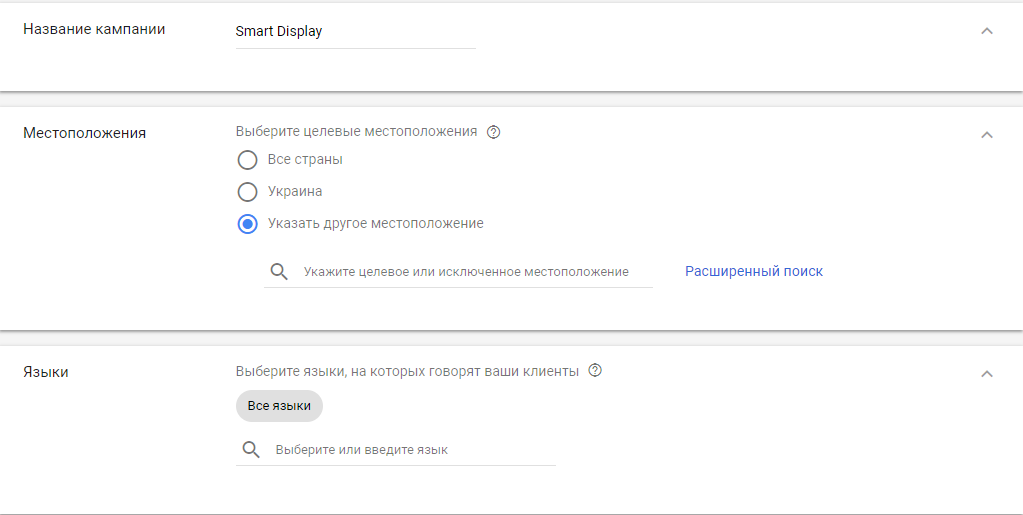This screenshot has width=1023, height=515.
Task: Click the "Выберите целевые местоположения" text
Action: 356,132
